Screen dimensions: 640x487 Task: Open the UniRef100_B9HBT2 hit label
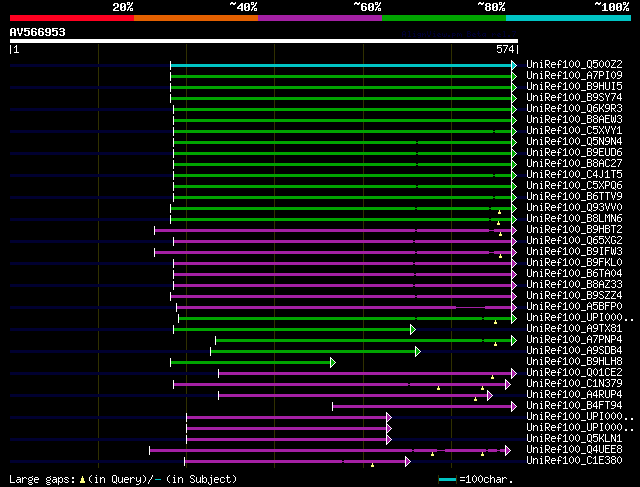point(574,230)
